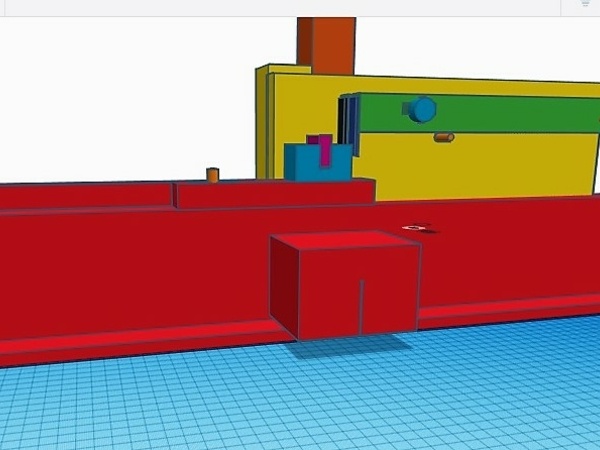Select the right red raised ledge segment
Image resolution: width=600 pixels, height=450 pixels.
275,193
